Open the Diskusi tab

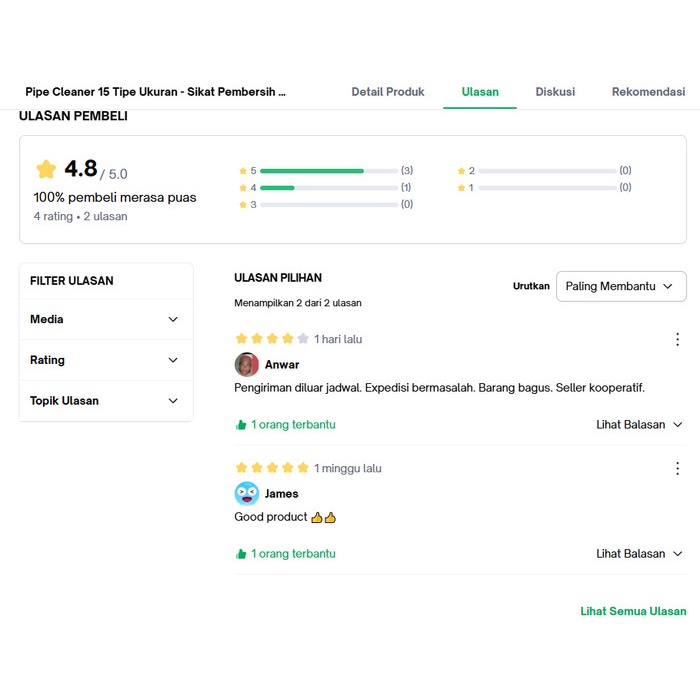click(555, 92)
